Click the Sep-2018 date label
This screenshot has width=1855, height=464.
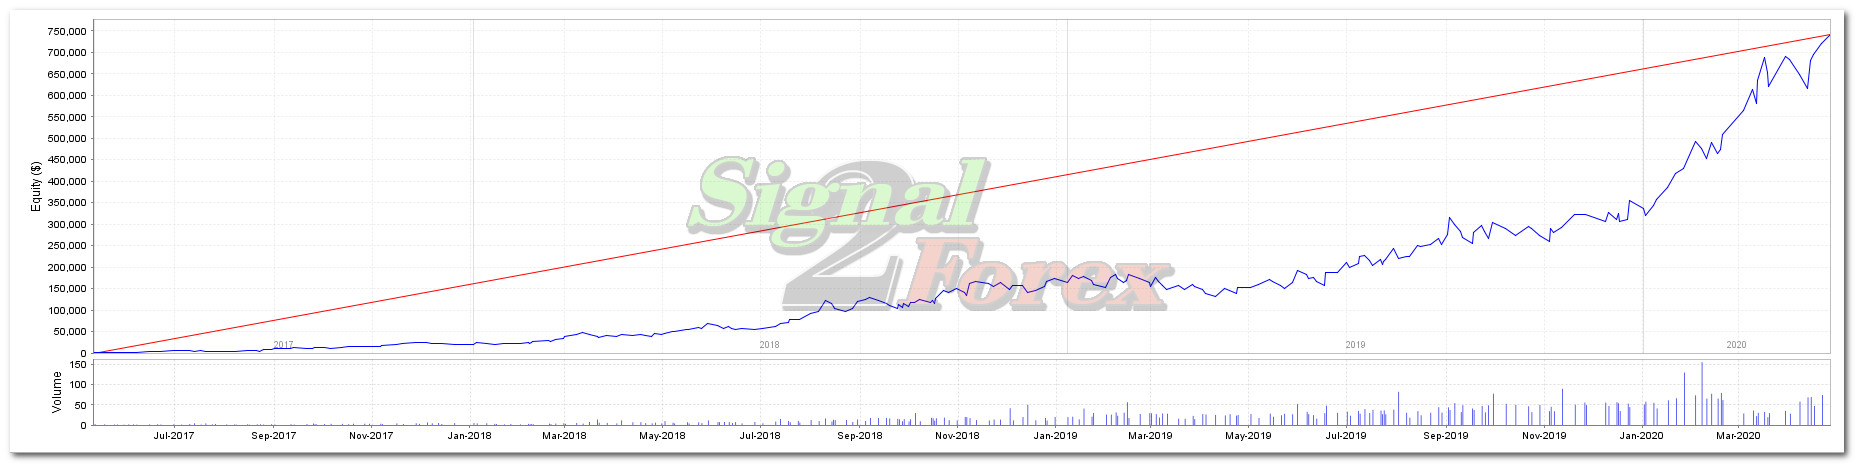click(860, 436)
